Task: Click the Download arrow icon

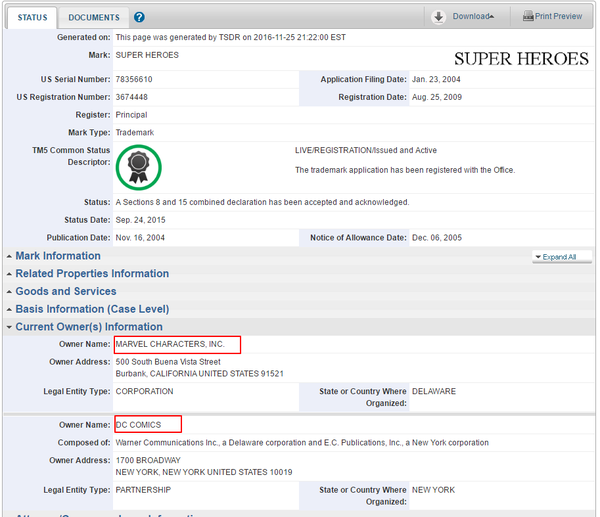Action: (439, 17)
